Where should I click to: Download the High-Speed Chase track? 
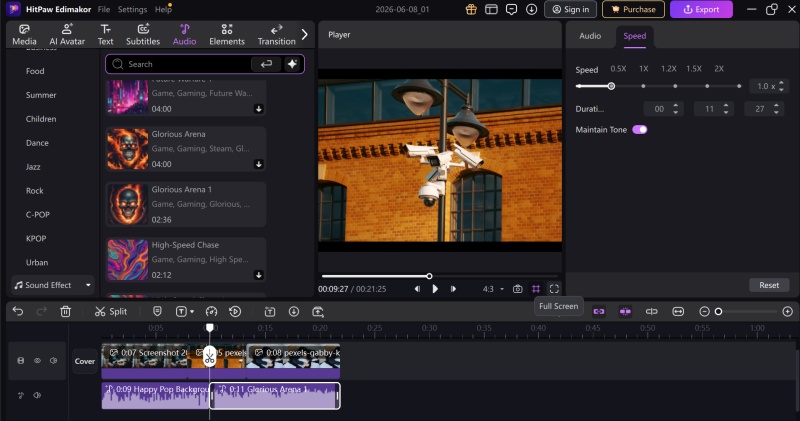259,275
